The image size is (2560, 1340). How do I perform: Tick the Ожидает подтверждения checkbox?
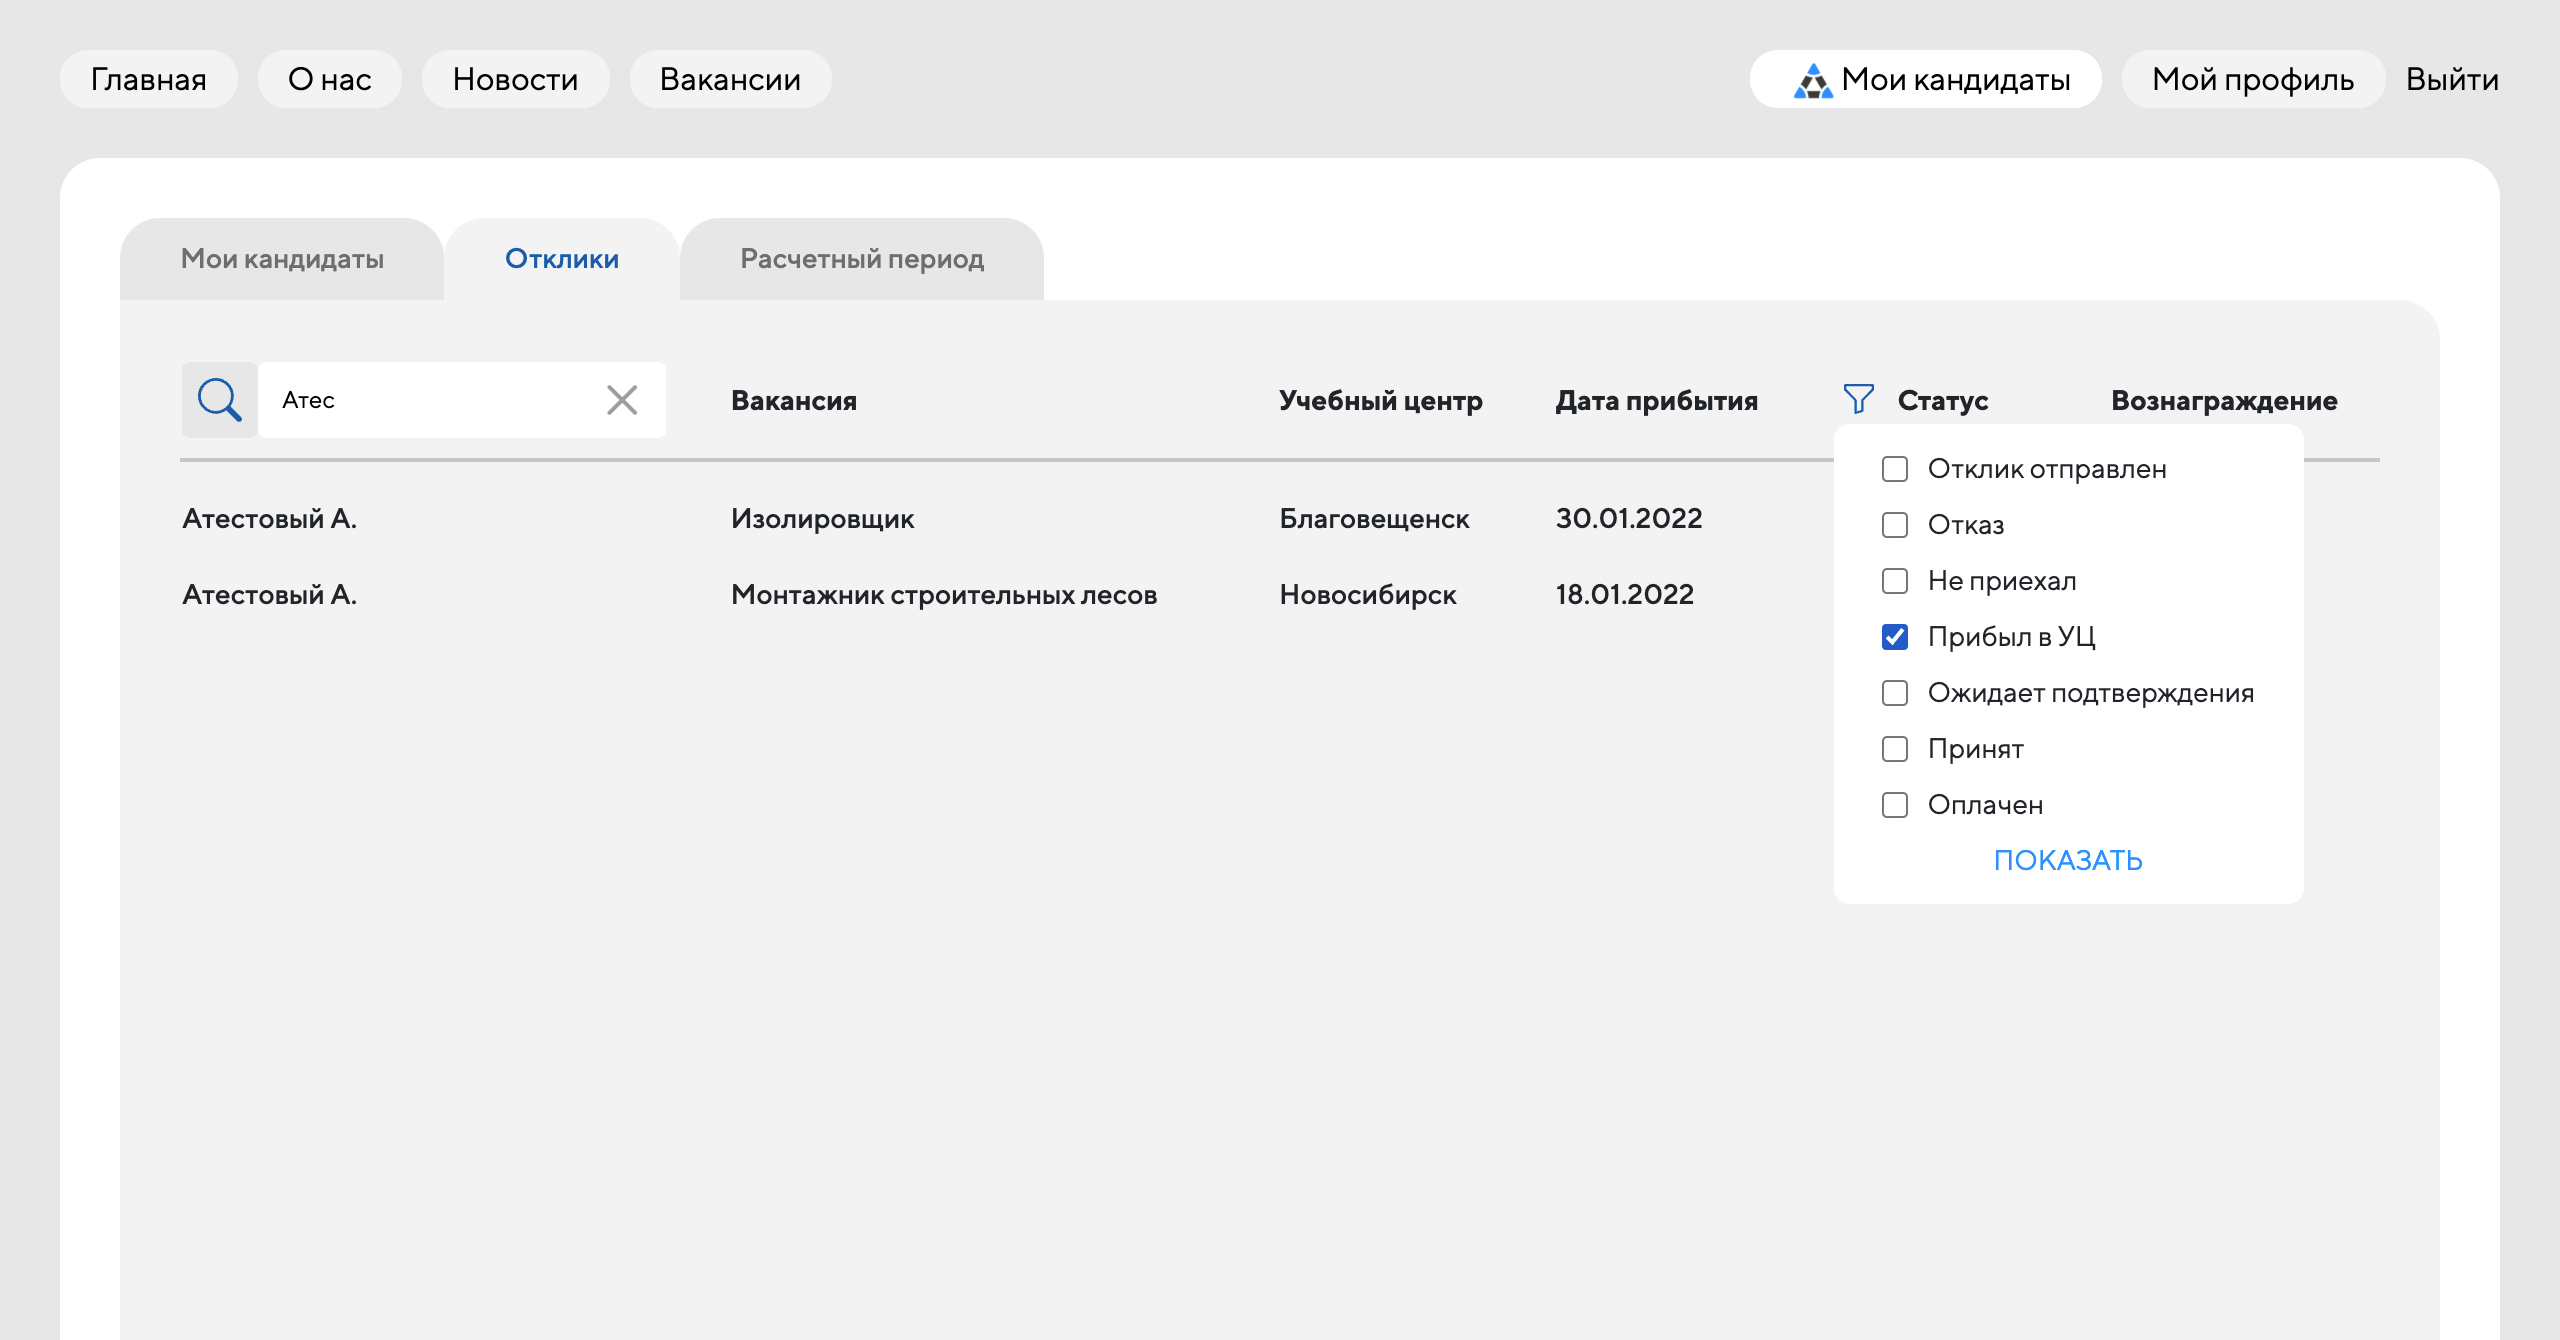1895,693
